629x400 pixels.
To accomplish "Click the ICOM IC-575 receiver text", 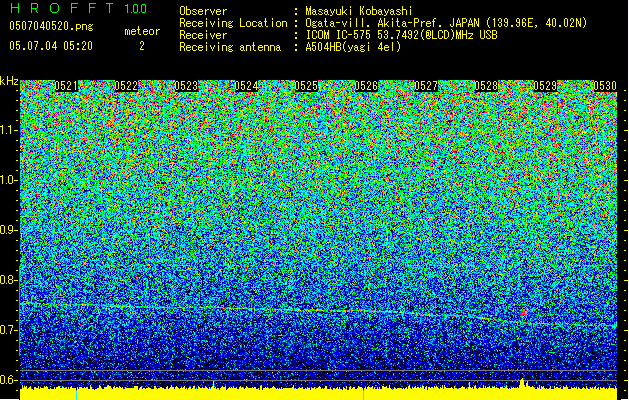I will [401, 35].
